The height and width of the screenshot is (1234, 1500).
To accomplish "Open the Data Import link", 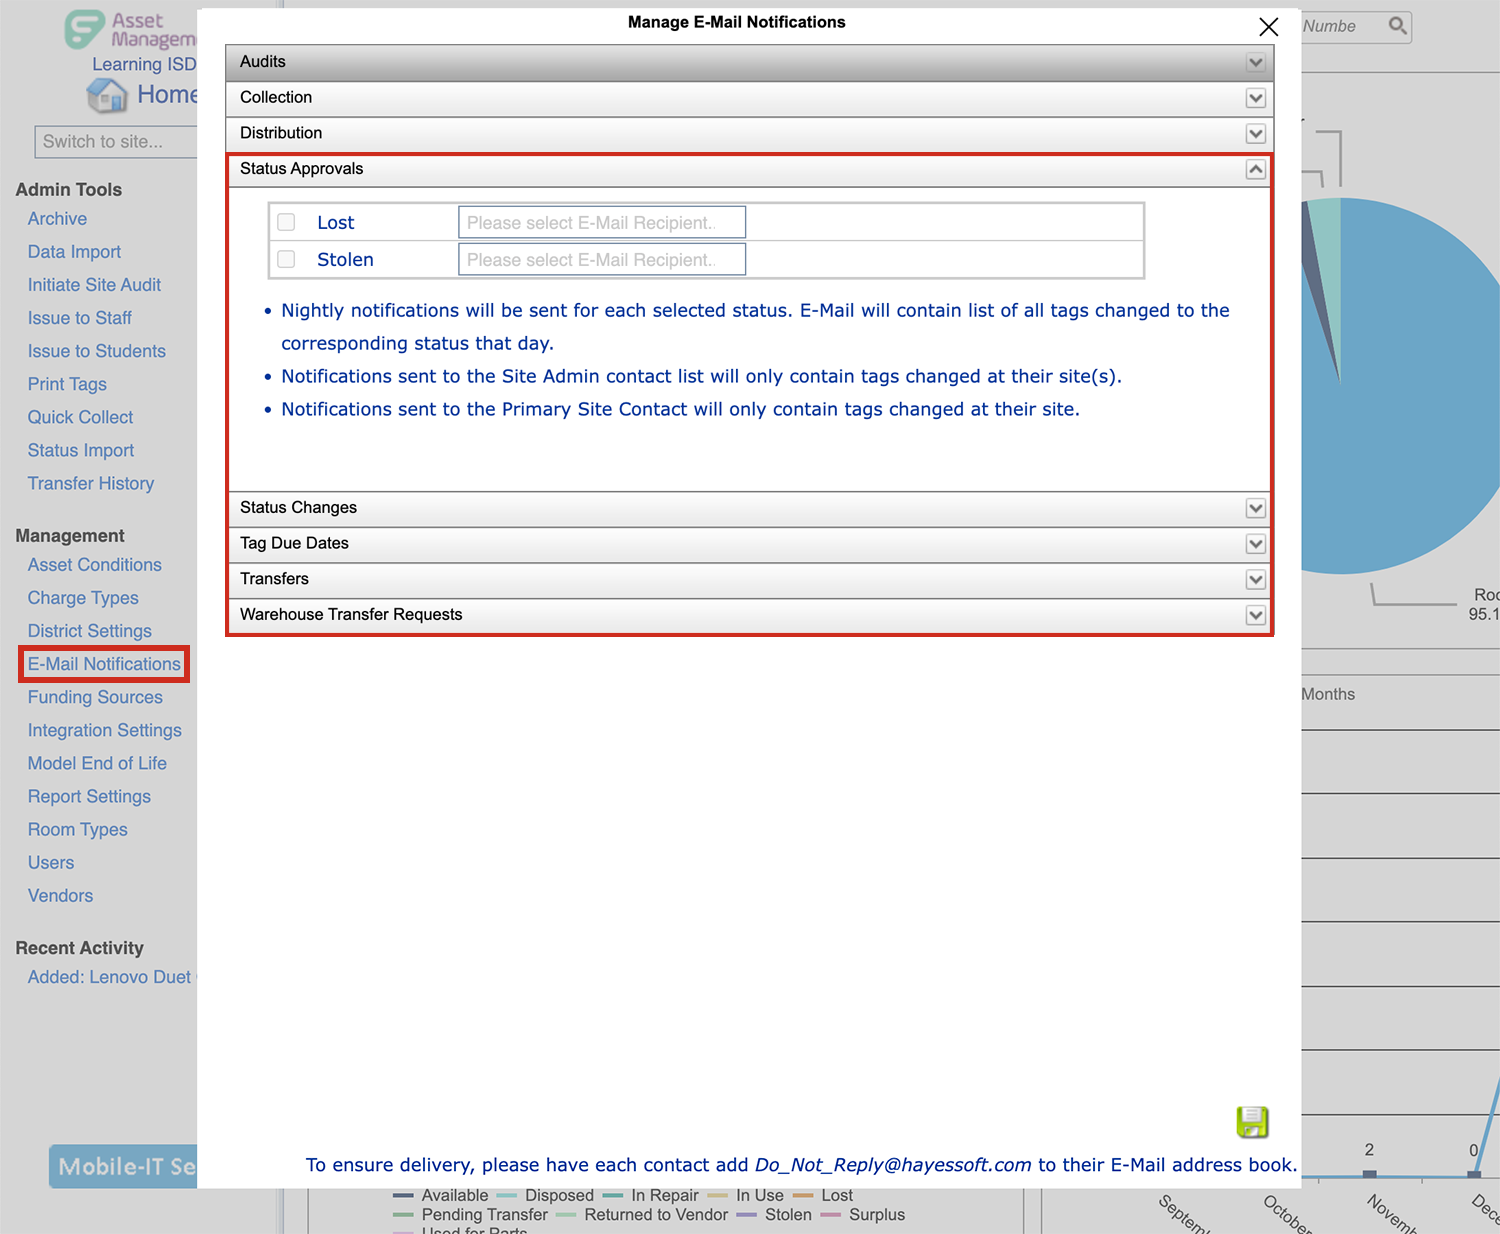I will [x=74, y=252].
